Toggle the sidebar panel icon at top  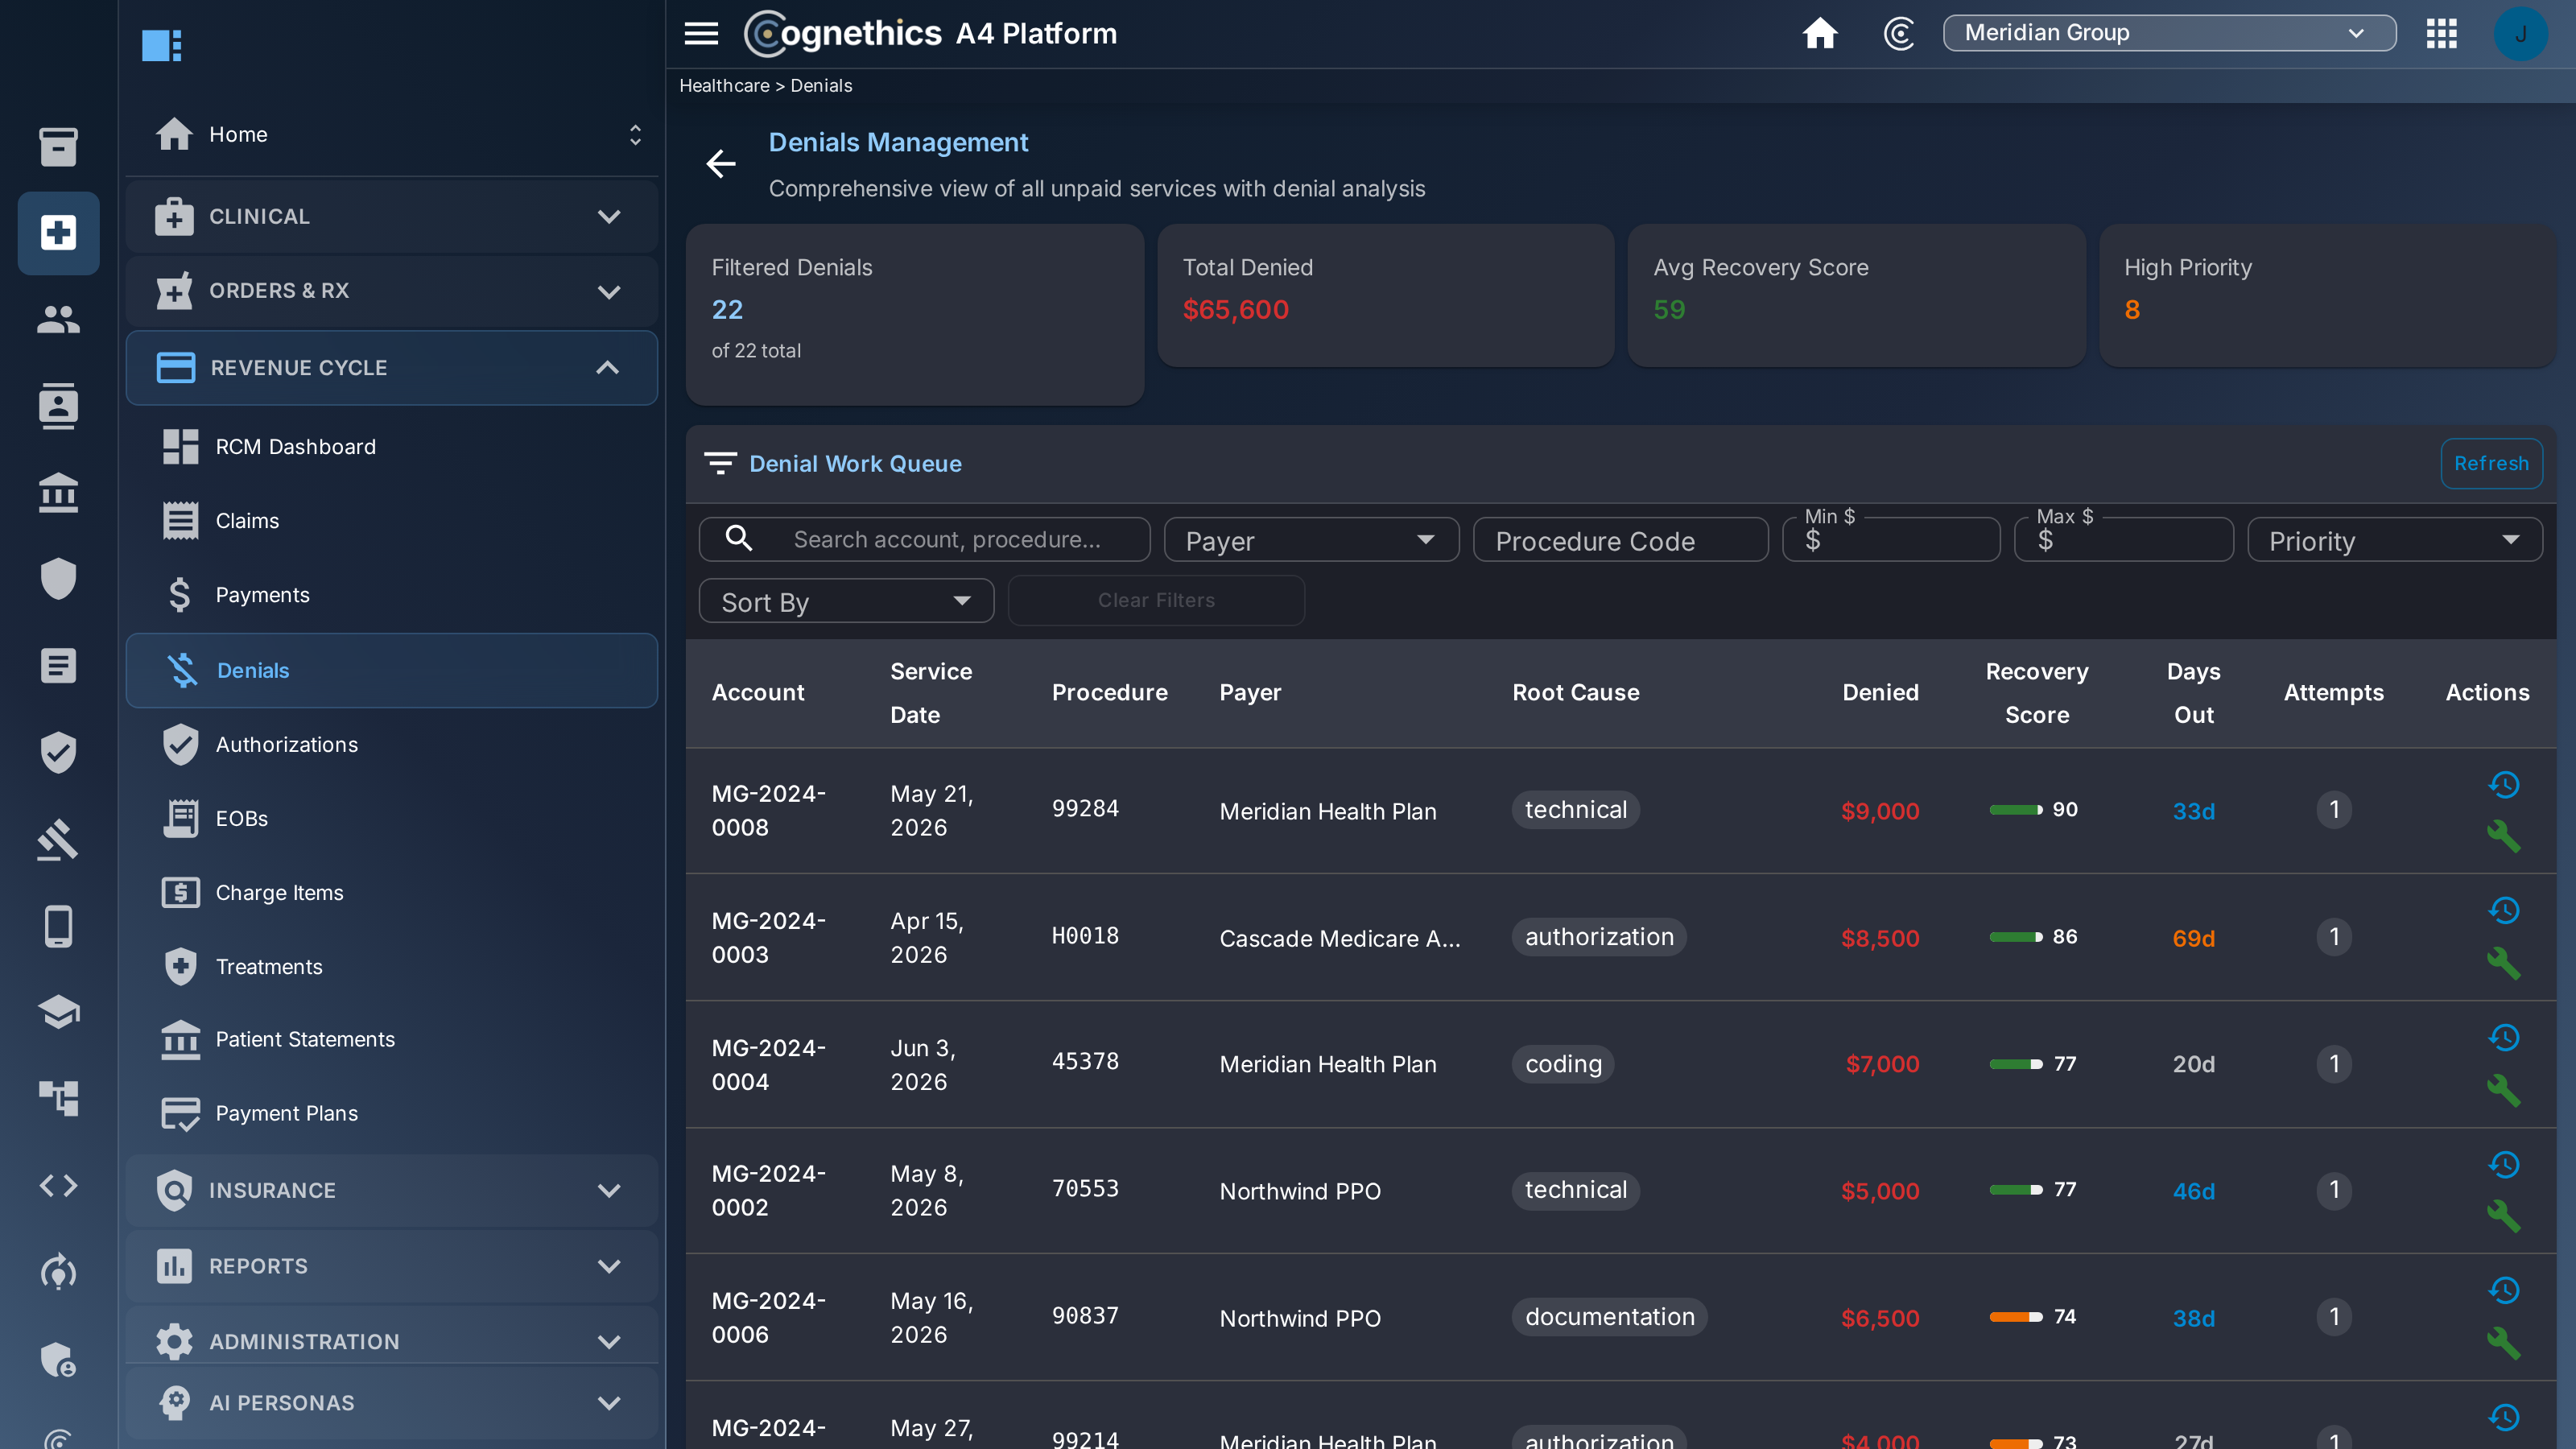tap(161, 45)
